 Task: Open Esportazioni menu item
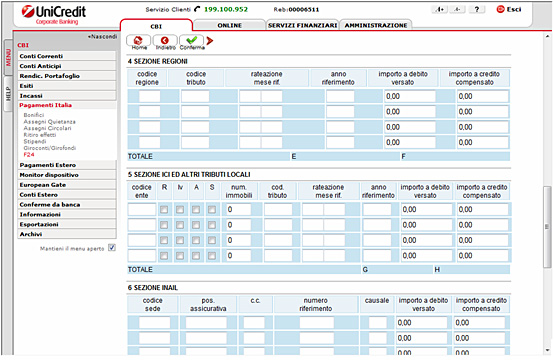[67, 224]
